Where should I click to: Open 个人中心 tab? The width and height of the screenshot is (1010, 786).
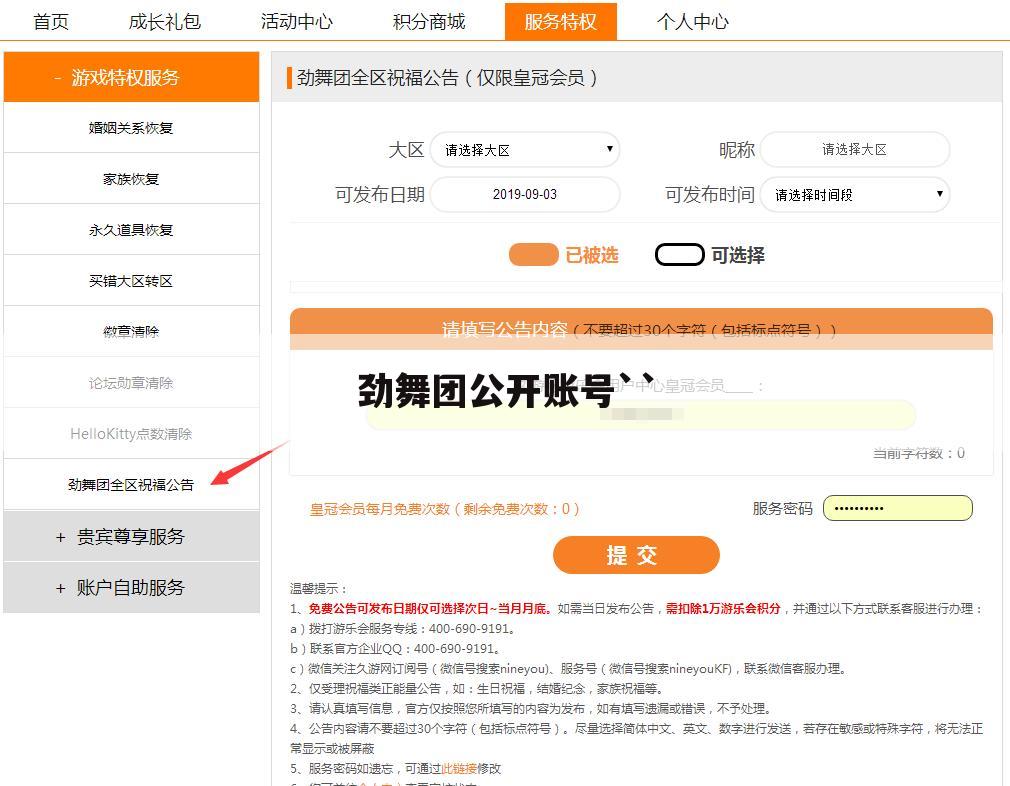click(692, 21)
